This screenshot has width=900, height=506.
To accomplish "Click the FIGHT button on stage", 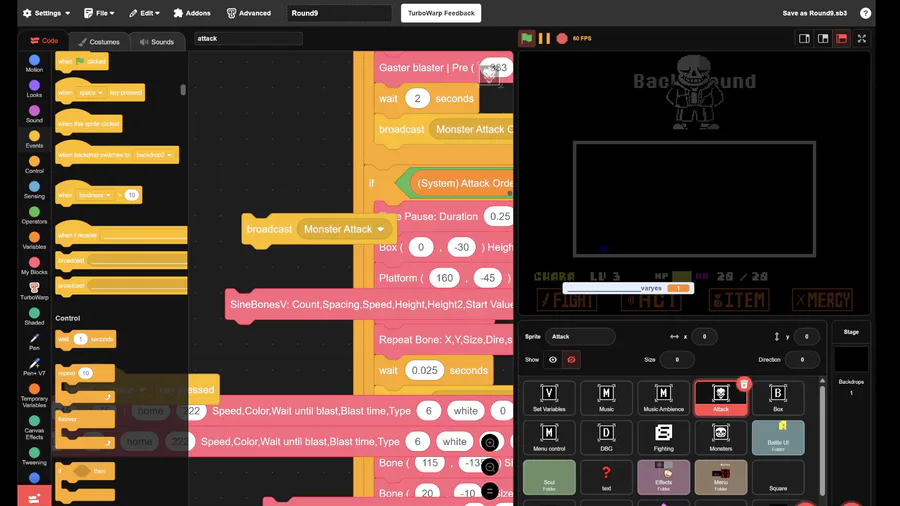I will point(567,300).
